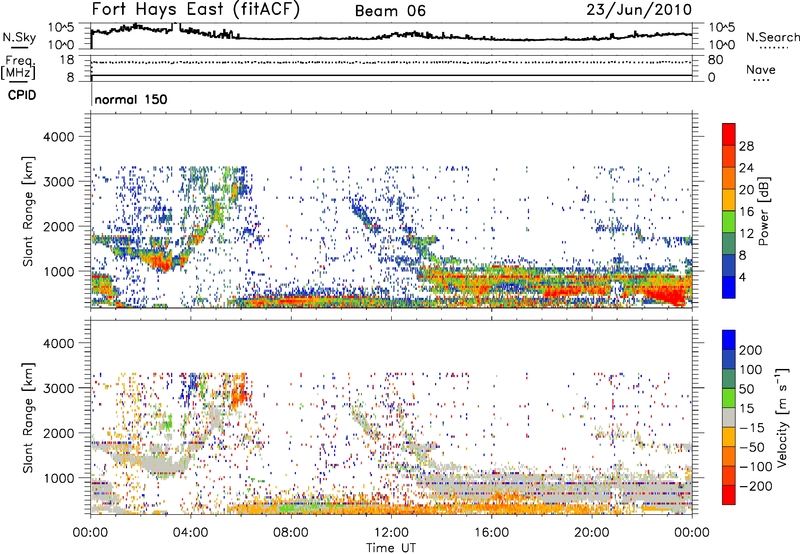Click the '4' tick on the power scale
Image resolution: width=800 pixels, height=554 pixels.
pyautogui.click(x=742, y=277)
